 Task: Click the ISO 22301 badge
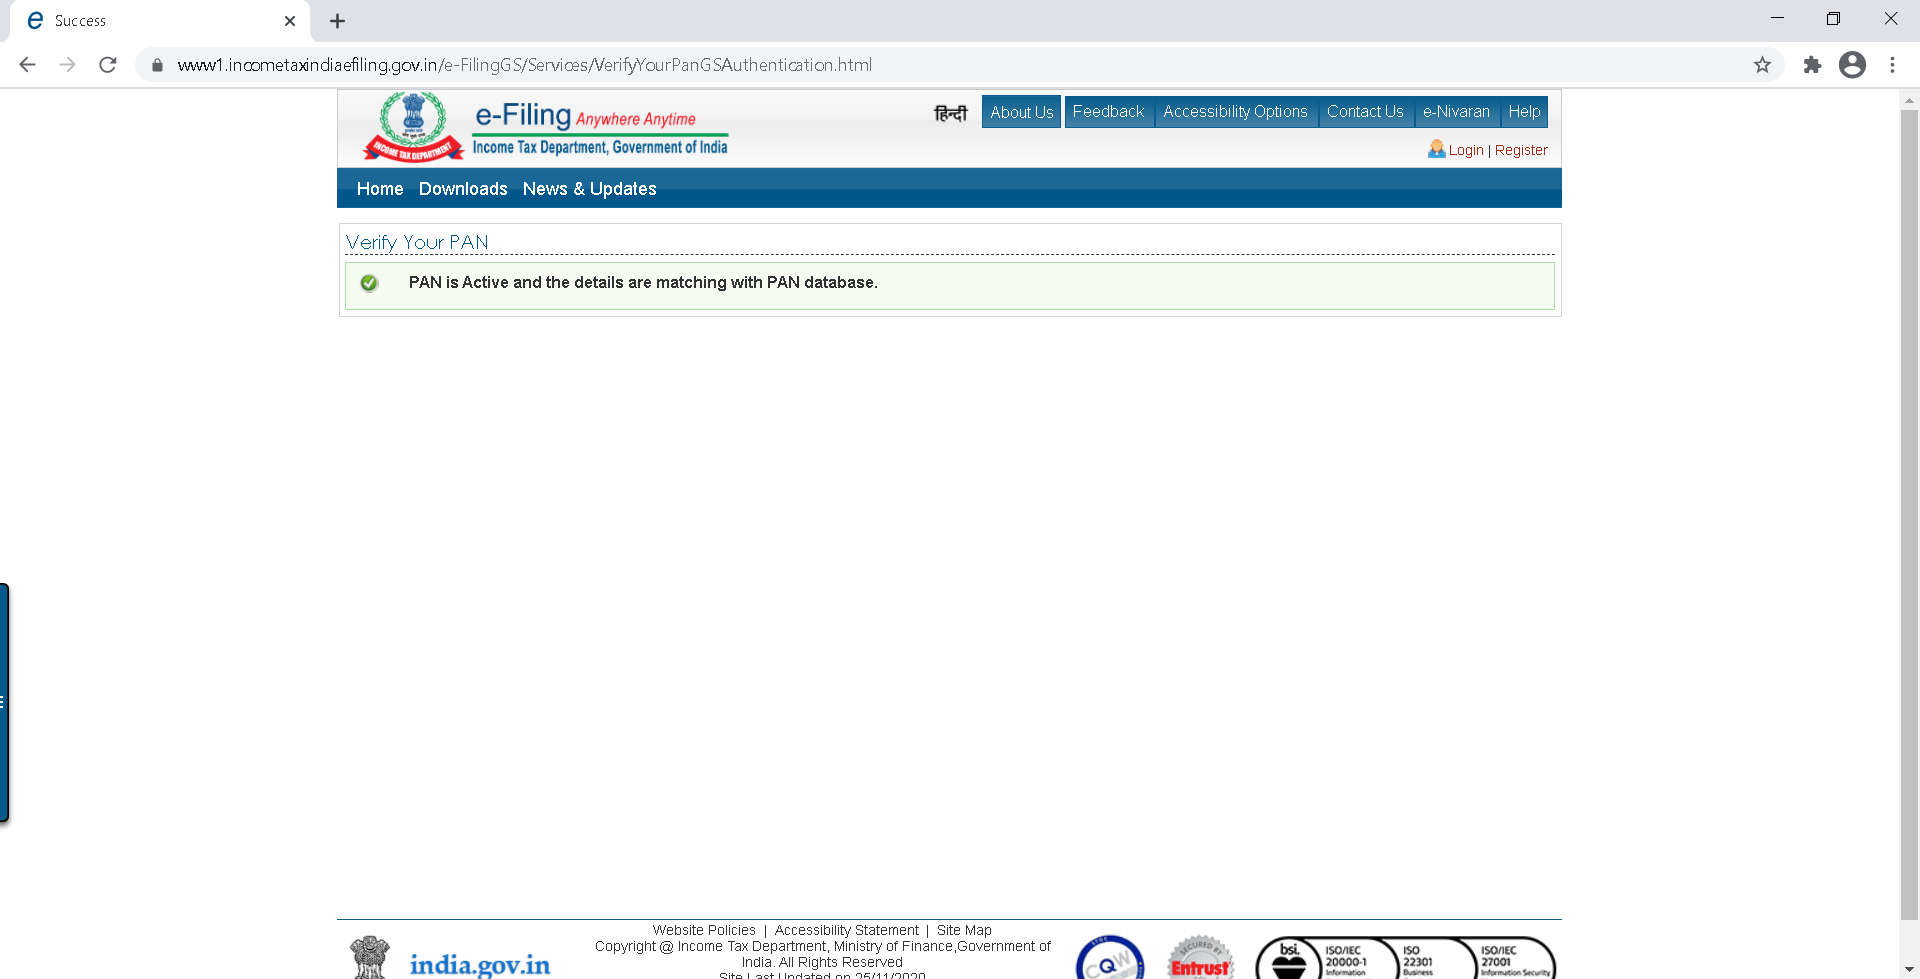click(1418, 960)
